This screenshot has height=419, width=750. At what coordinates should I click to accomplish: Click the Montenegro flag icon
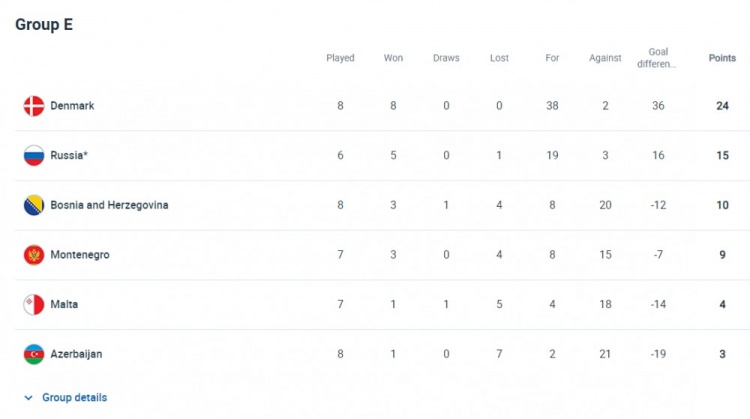[x=34, y=255]
